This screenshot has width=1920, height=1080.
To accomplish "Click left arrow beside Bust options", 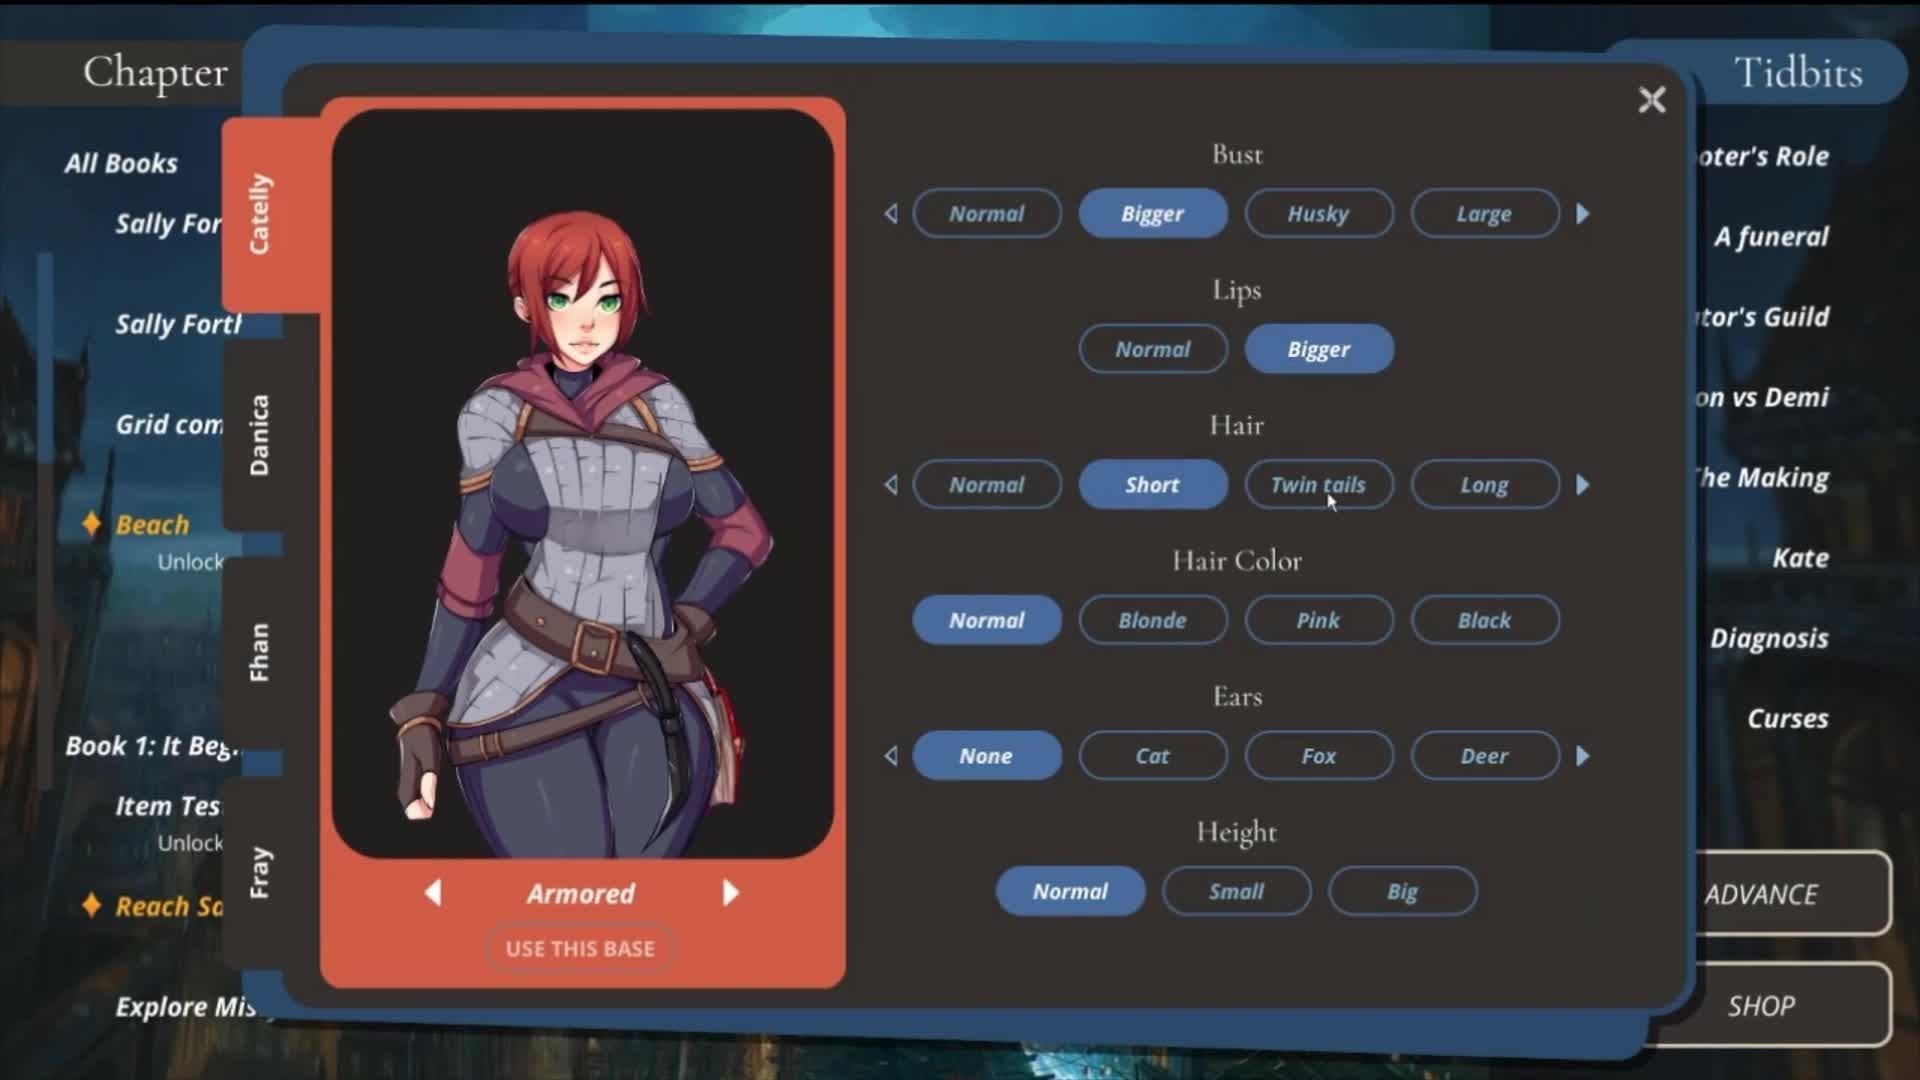I will click(891, 214).
